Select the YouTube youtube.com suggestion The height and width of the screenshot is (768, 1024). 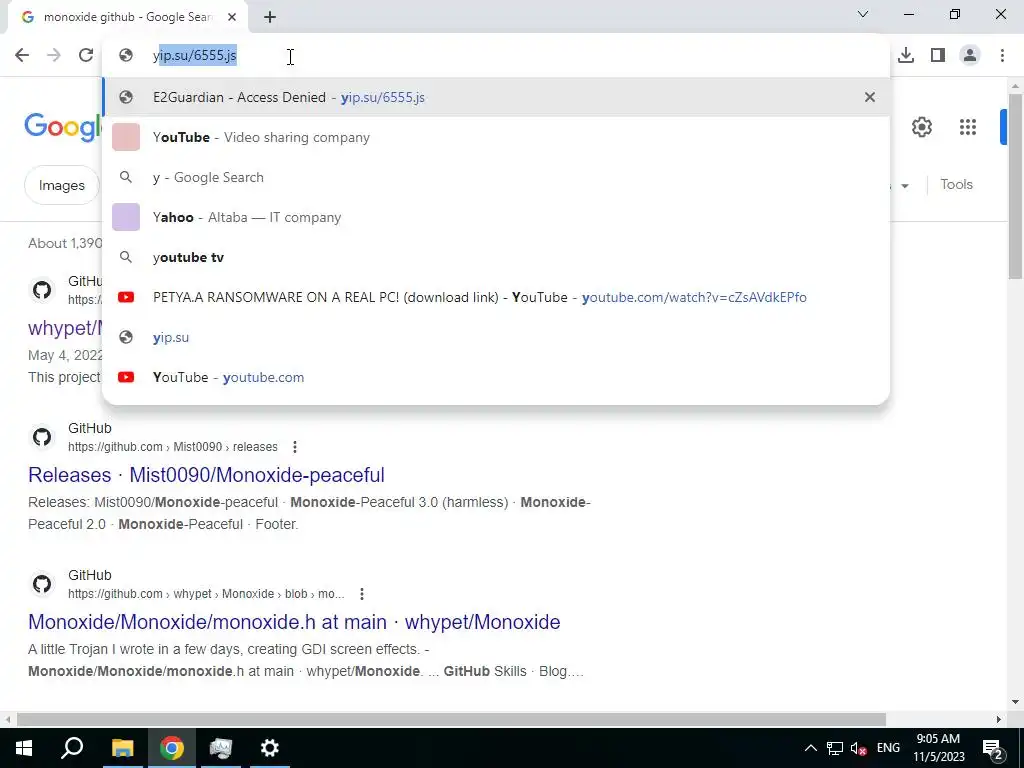[x=496, y=377]
